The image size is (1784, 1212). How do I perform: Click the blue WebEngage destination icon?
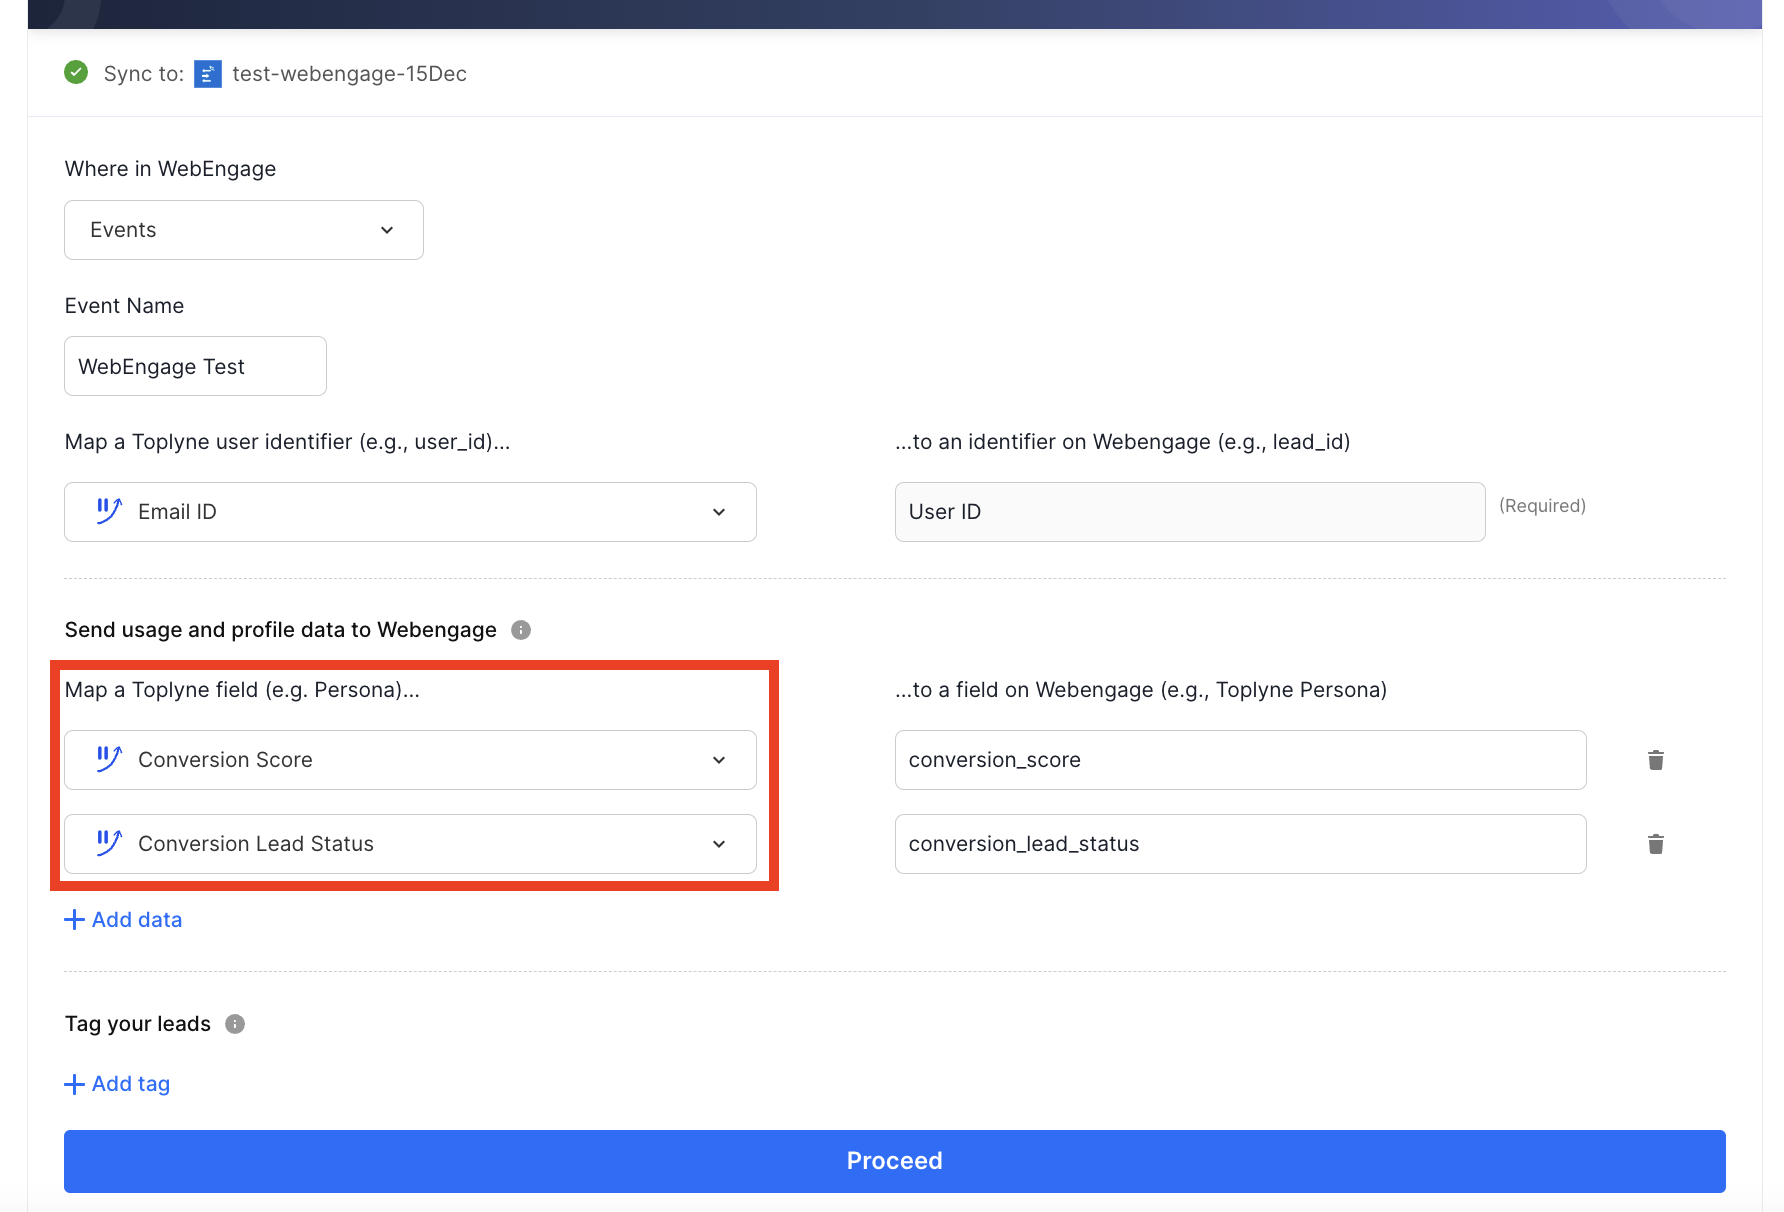[x=208, y=74]
